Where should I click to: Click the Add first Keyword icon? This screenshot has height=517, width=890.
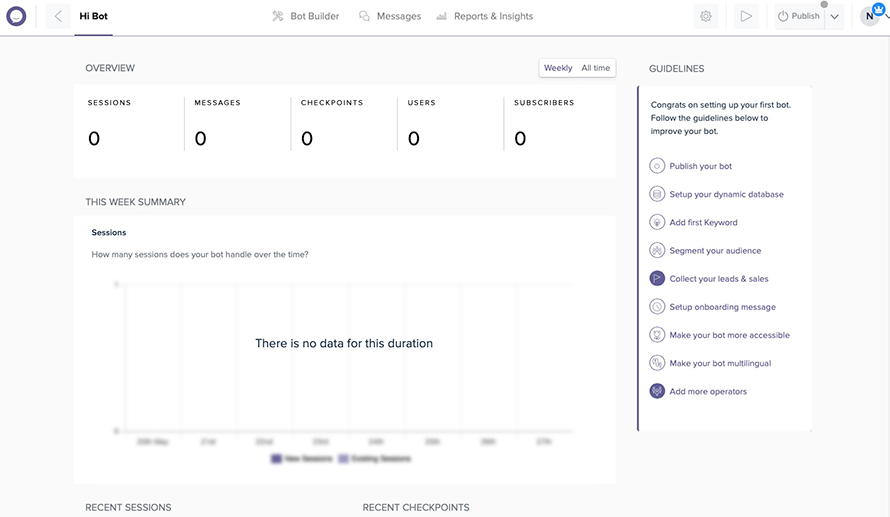tap(657, 222)
